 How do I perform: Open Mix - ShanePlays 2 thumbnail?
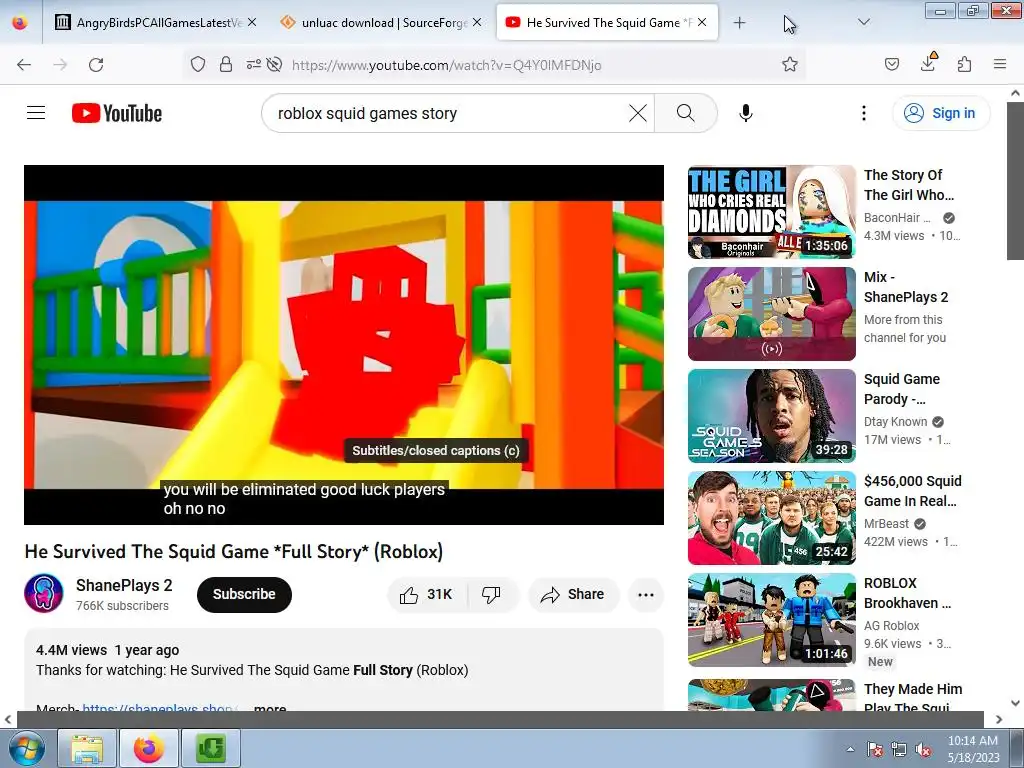[771, 313]
